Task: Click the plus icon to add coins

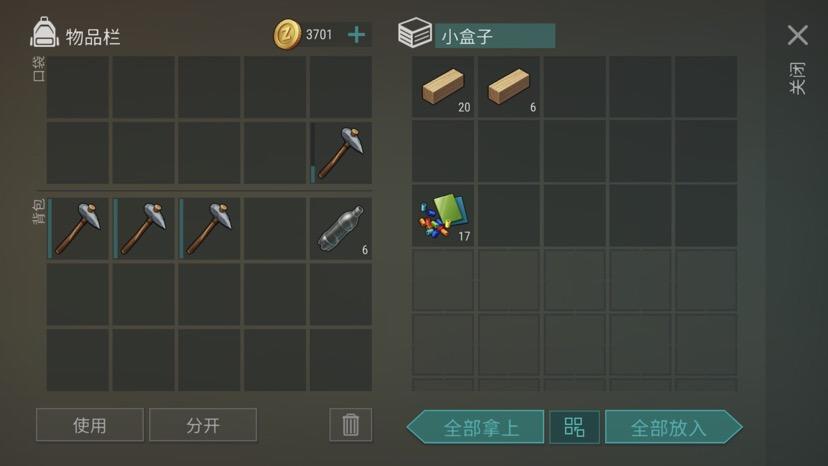Action: 356,35
